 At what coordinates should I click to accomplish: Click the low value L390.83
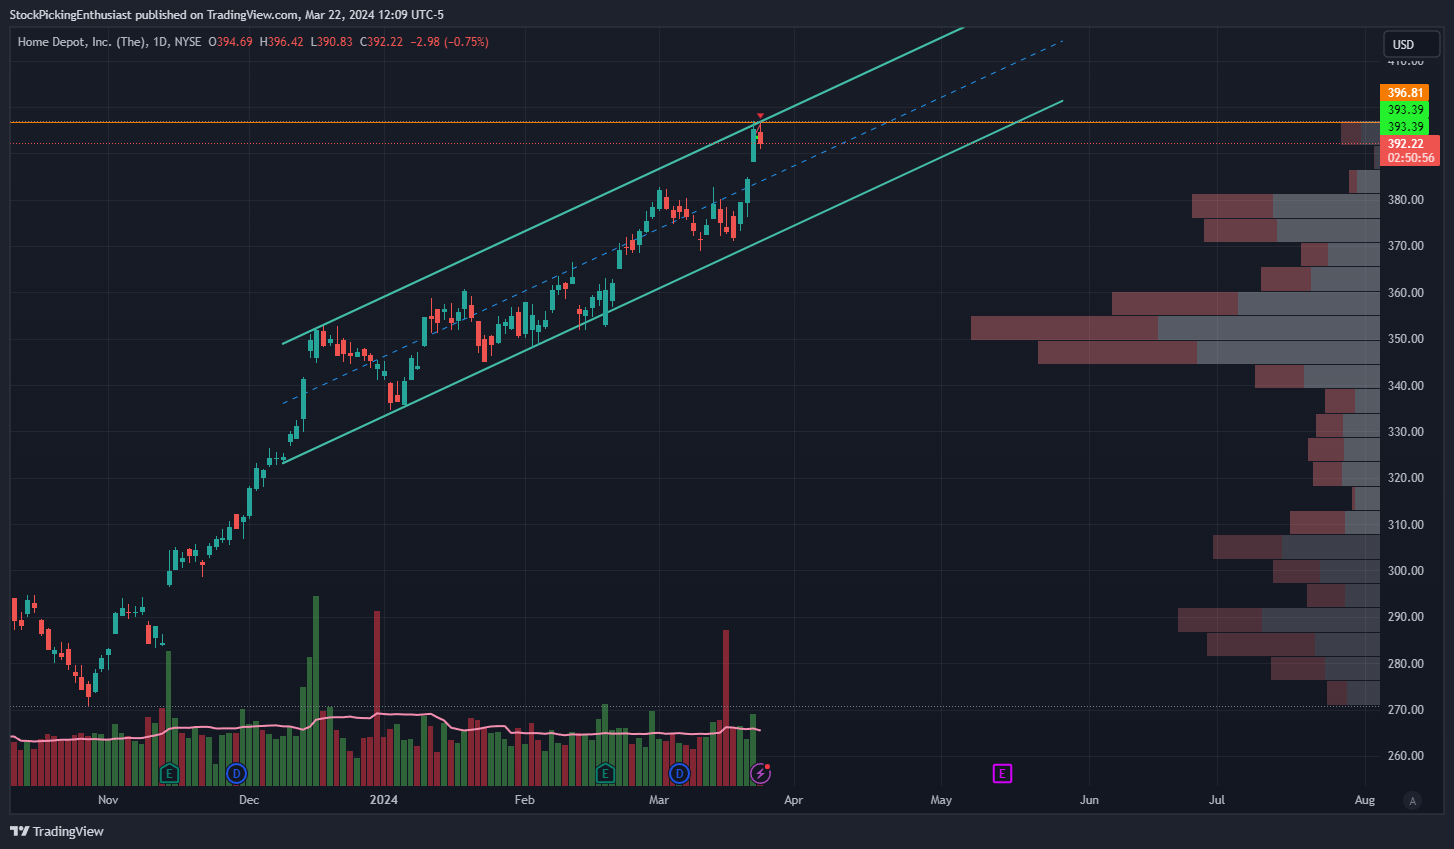[x=331, y=42]
